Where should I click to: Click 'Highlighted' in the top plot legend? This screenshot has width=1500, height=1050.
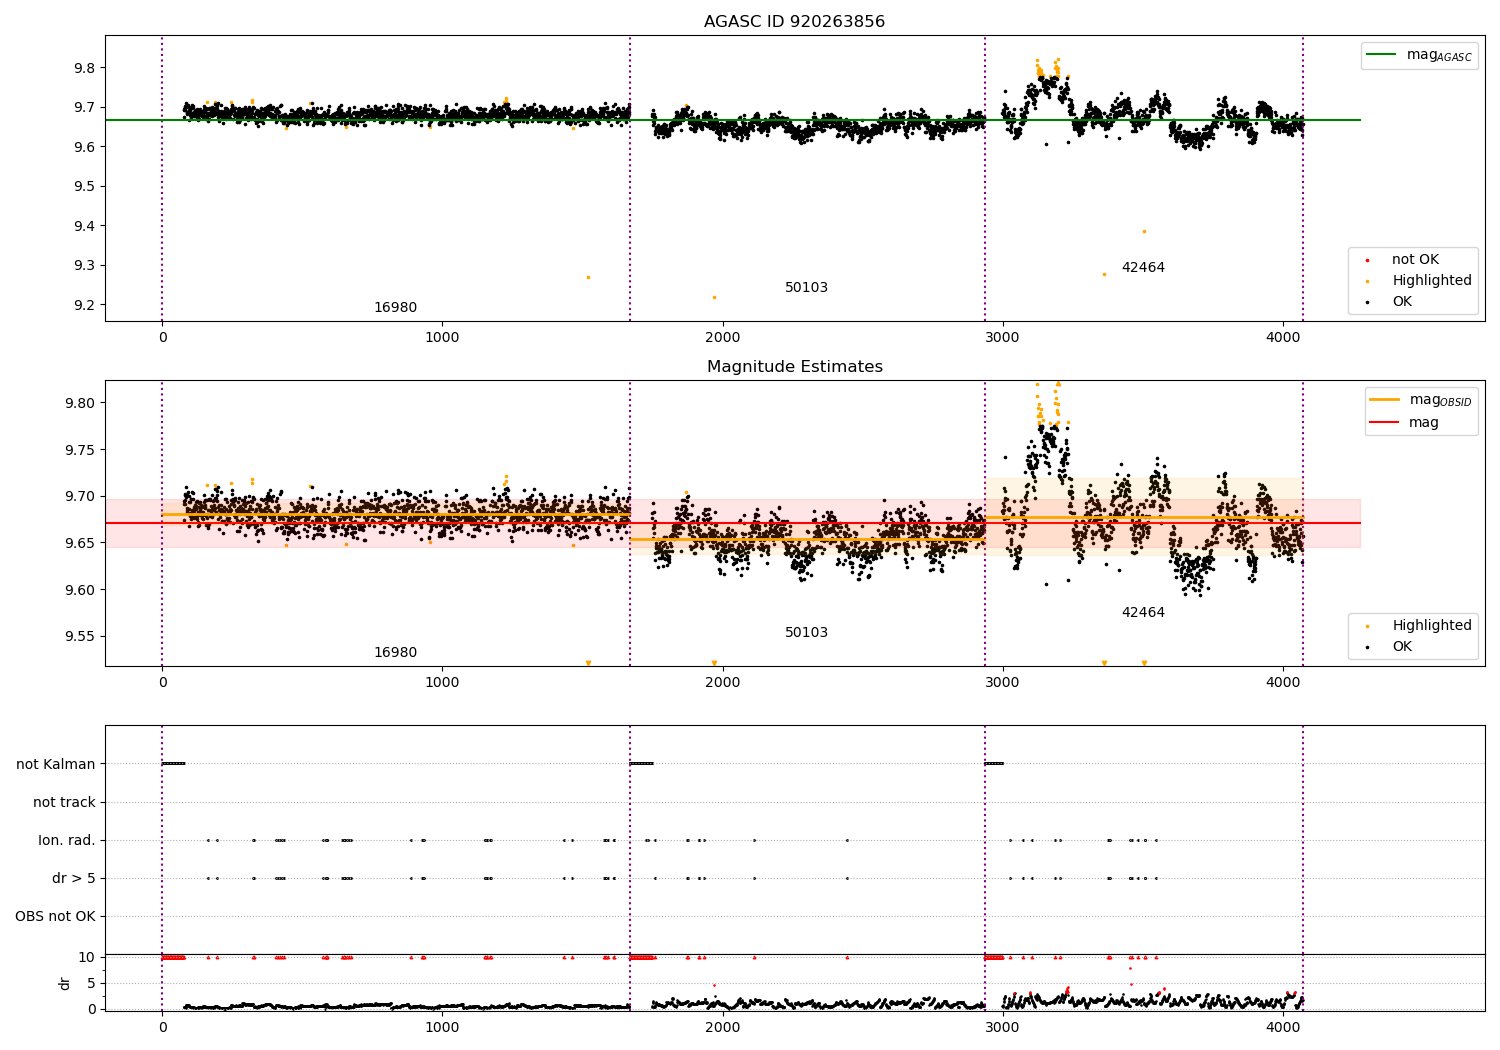pyautogui.click(x=1432, y=281)
